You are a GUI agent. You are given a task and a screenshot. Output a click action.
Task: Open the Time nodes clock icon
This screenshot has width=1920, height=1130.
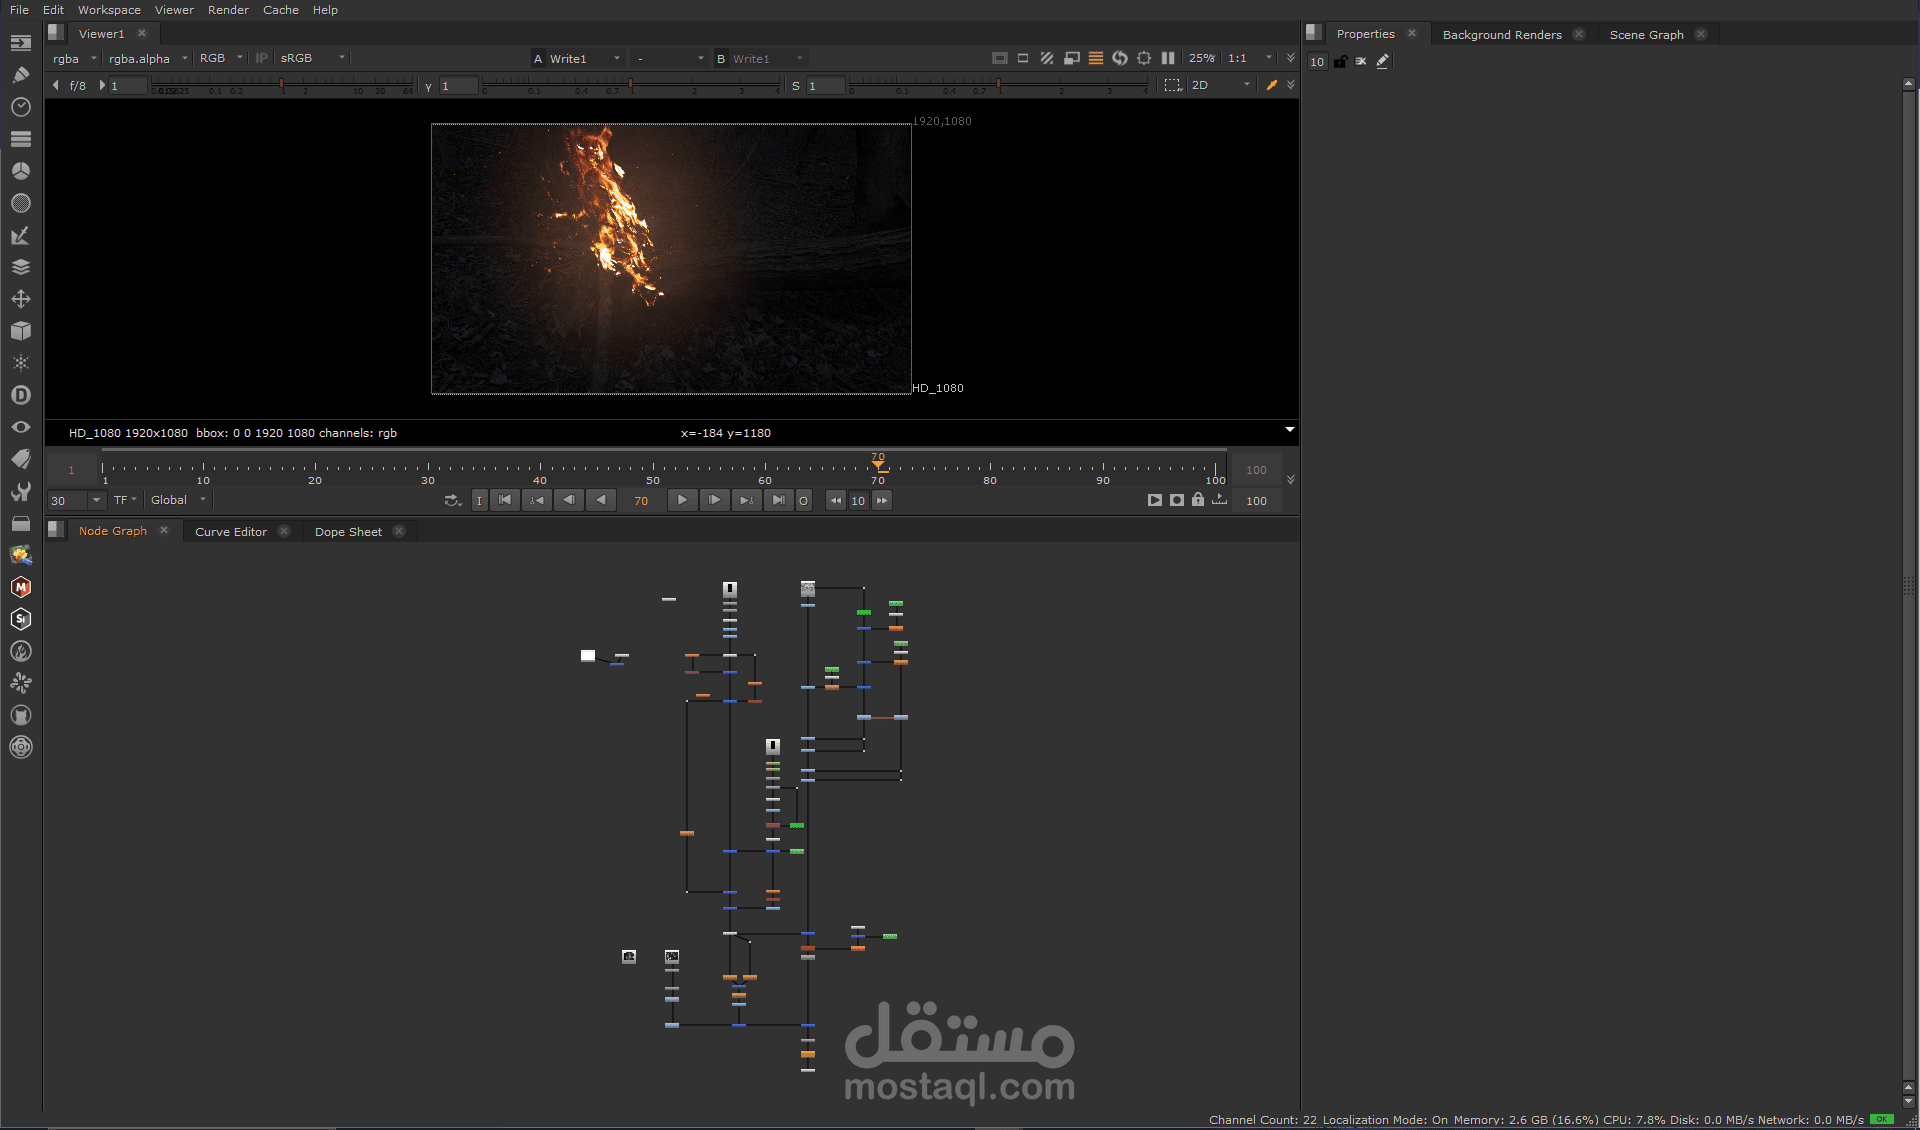(20, 107)
